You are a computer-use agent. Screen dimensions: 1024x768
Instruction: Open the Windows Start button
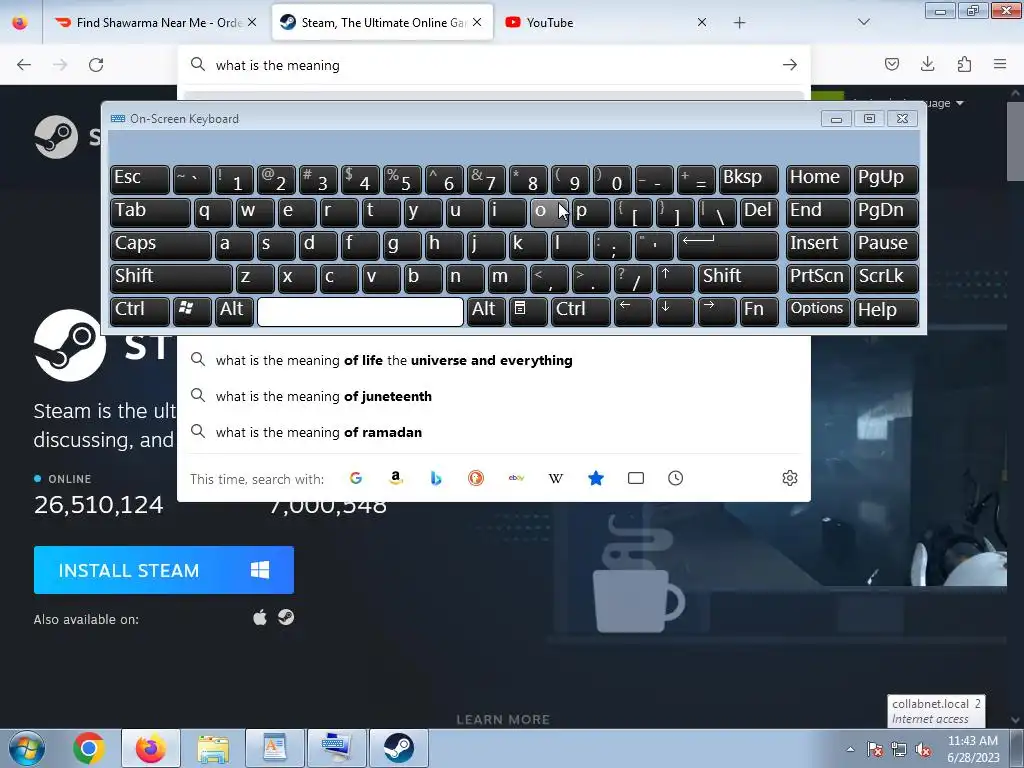25,748
